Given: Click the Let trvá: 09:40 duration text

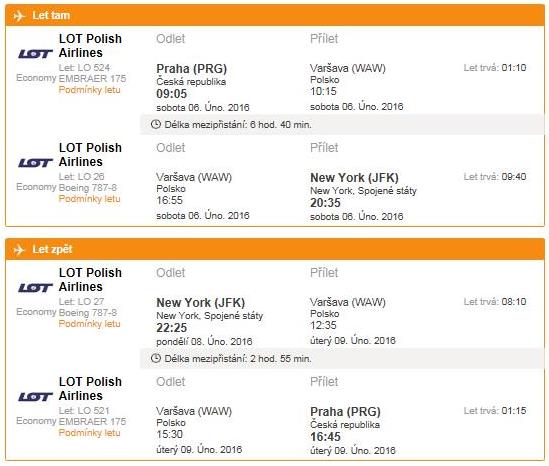Looking at the screenshot, I should pos(495,177).
